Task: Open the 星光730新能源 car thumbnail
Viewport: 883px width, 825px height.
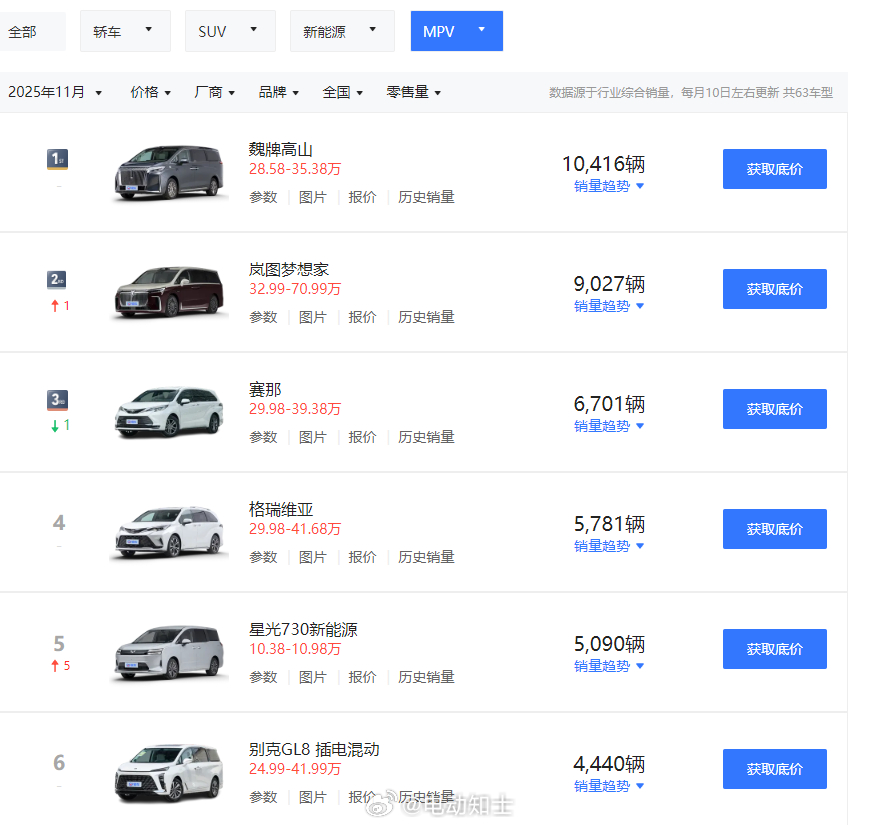Action: [169, 652]
